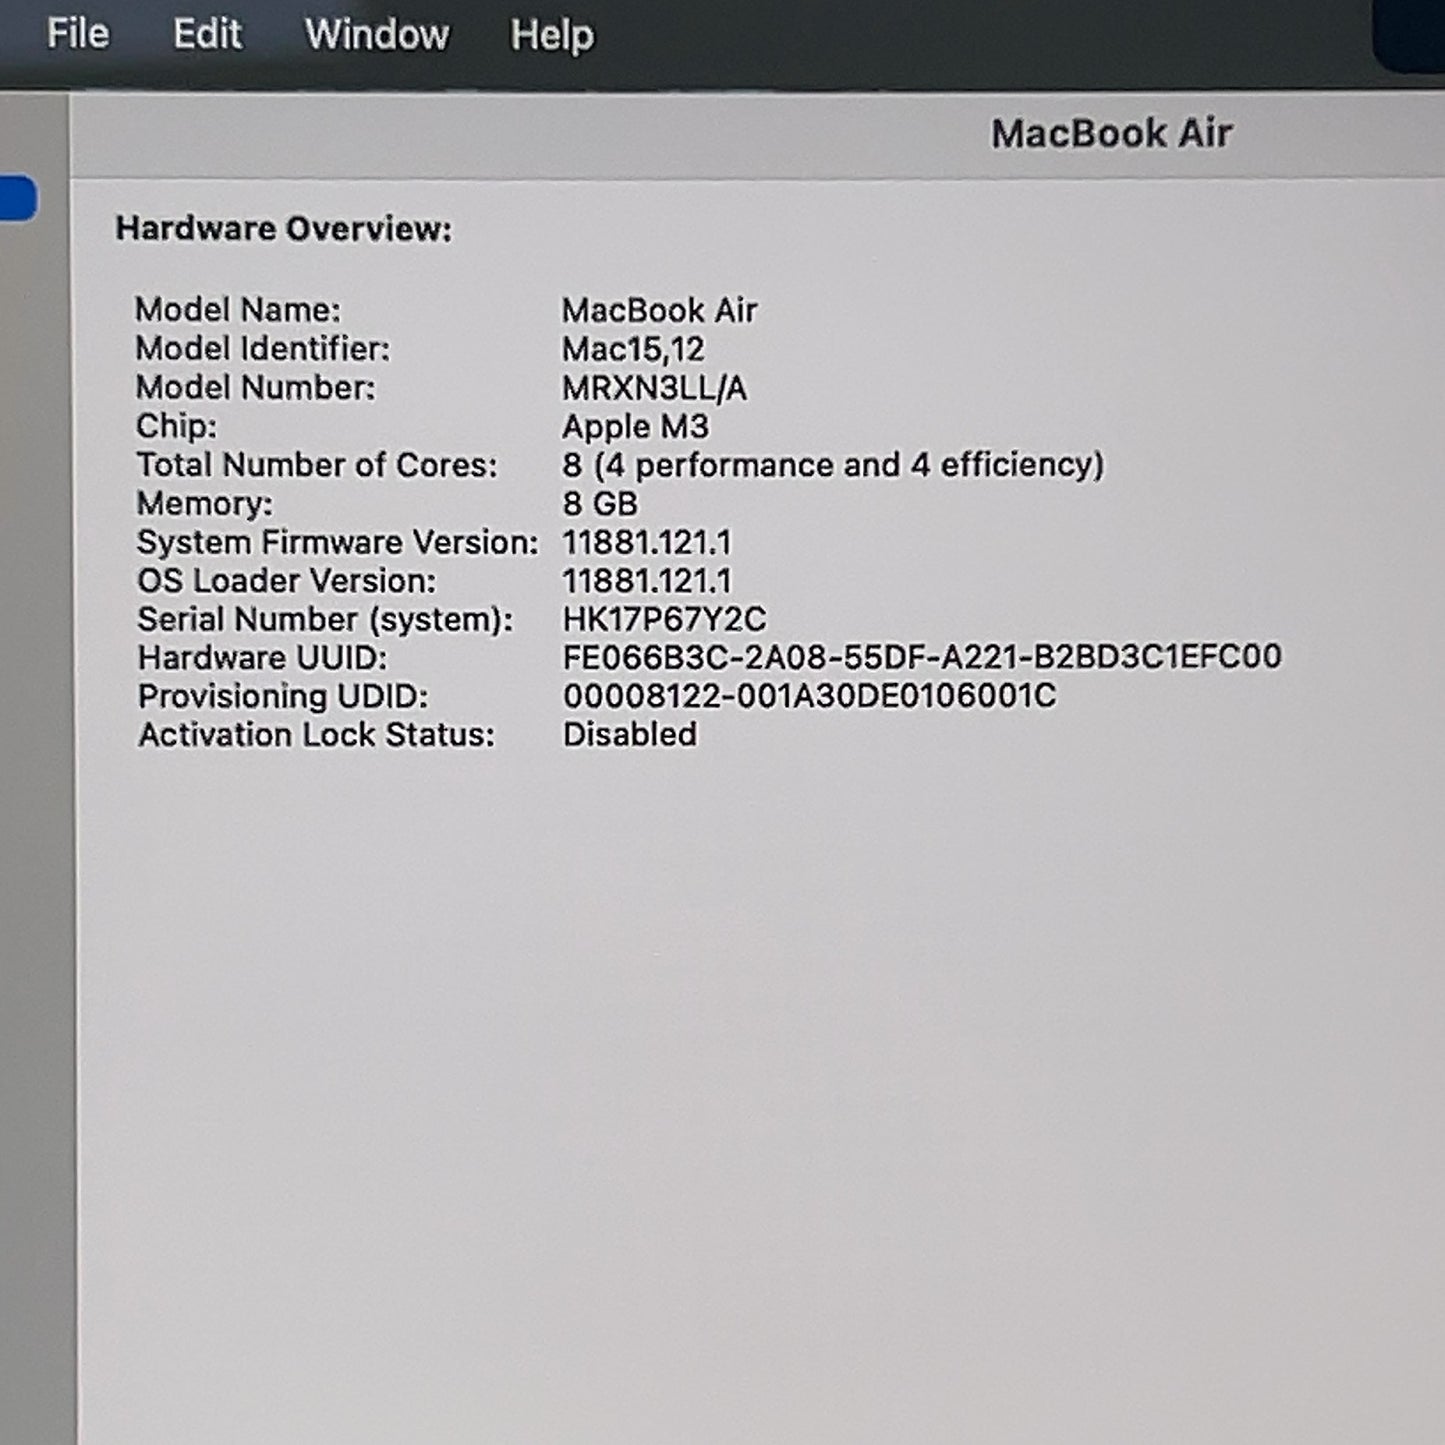Select the OS Loader Version number 11881.121.1
Image resolution: width=1445 pixels, height=1445 pixels.
pyautogui.click(x=647, y=581)
